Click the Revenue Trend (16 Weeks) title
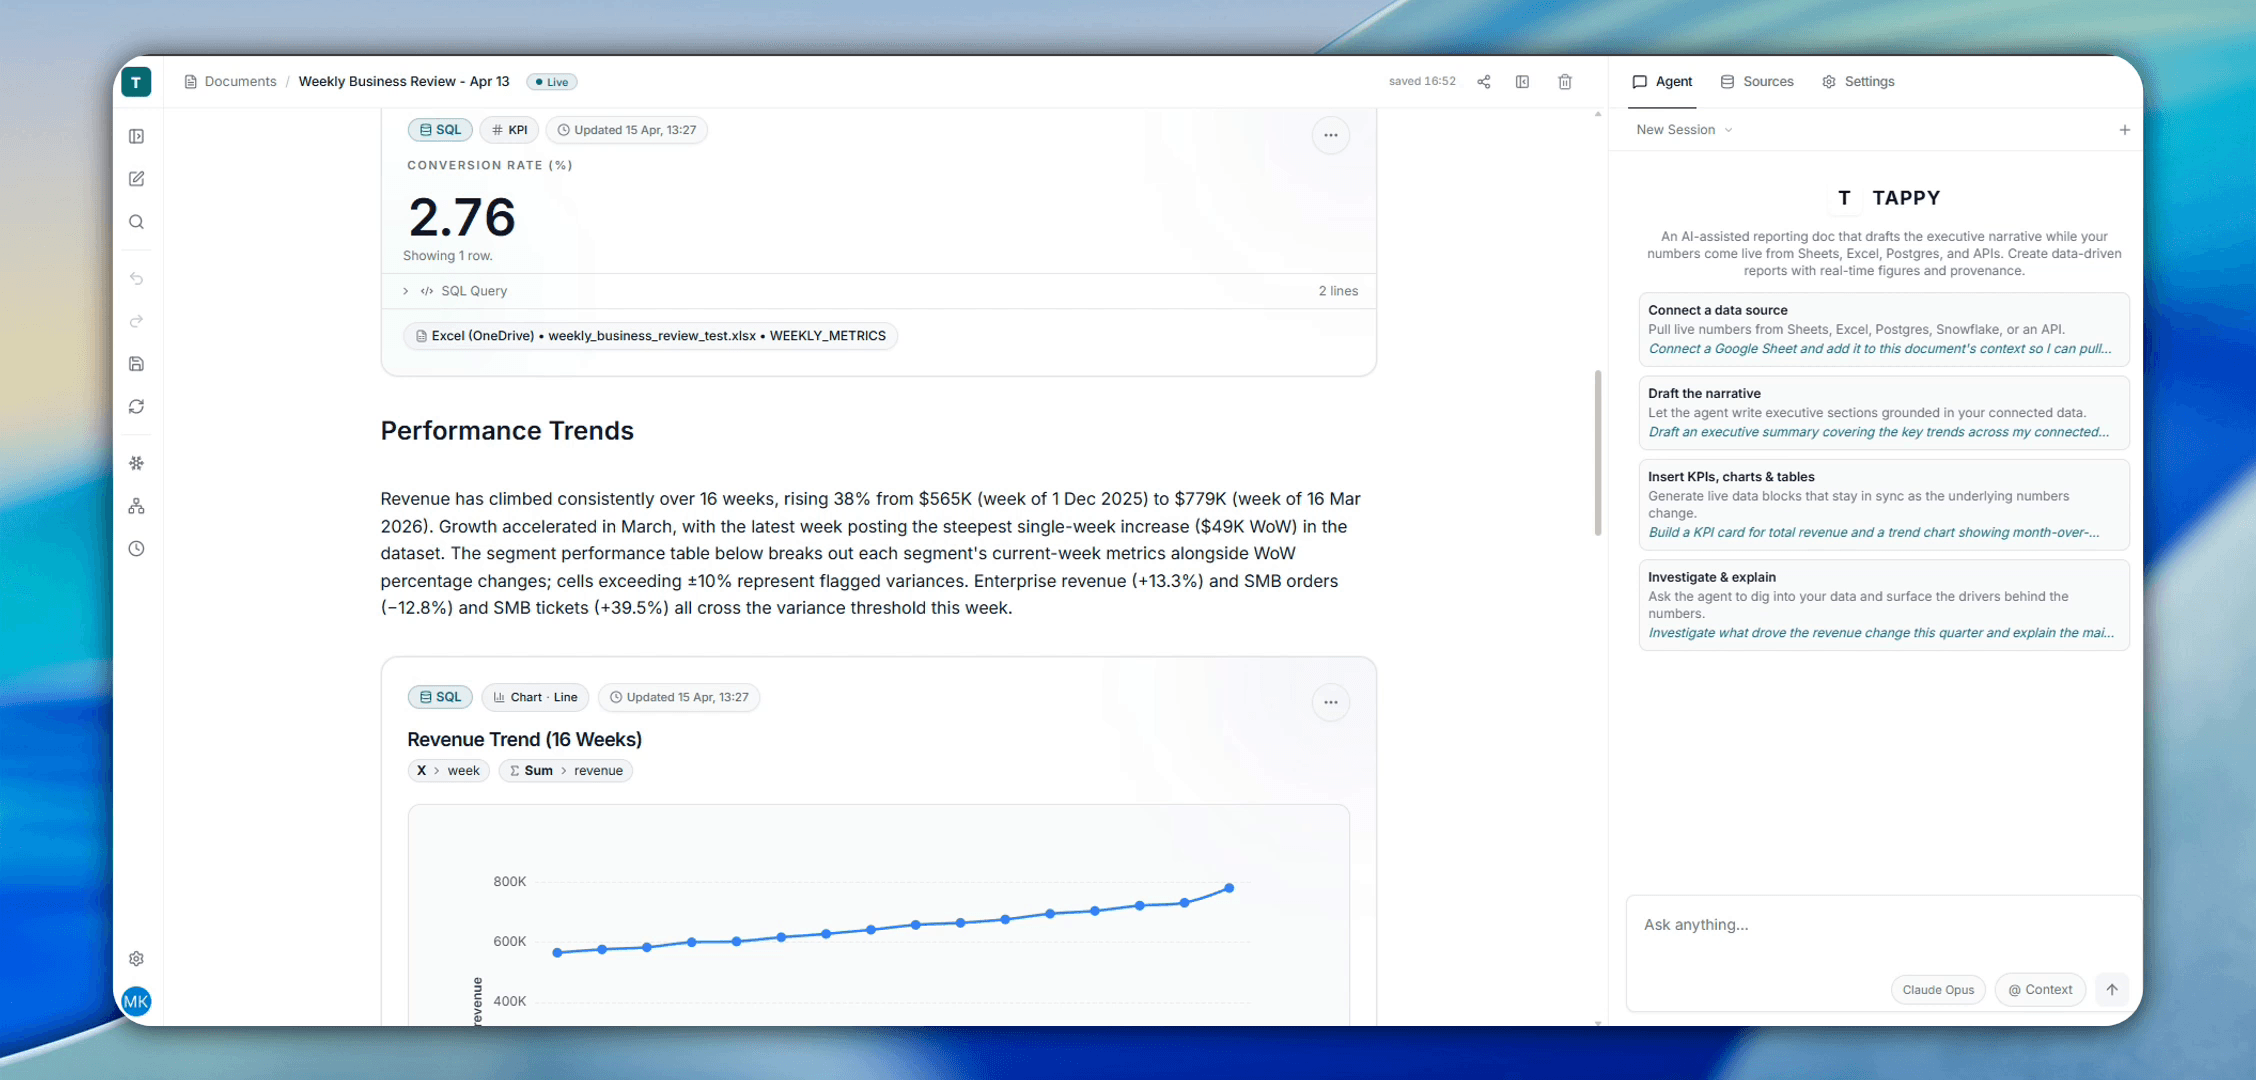2256x1080 pixels. click(524, 739)
